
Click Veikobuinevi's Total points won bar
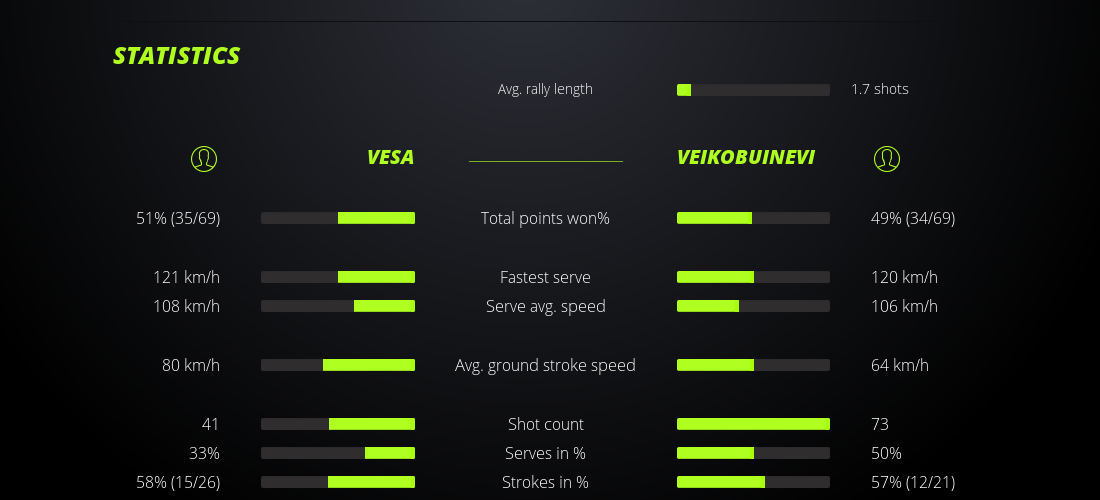coord(753,218)
